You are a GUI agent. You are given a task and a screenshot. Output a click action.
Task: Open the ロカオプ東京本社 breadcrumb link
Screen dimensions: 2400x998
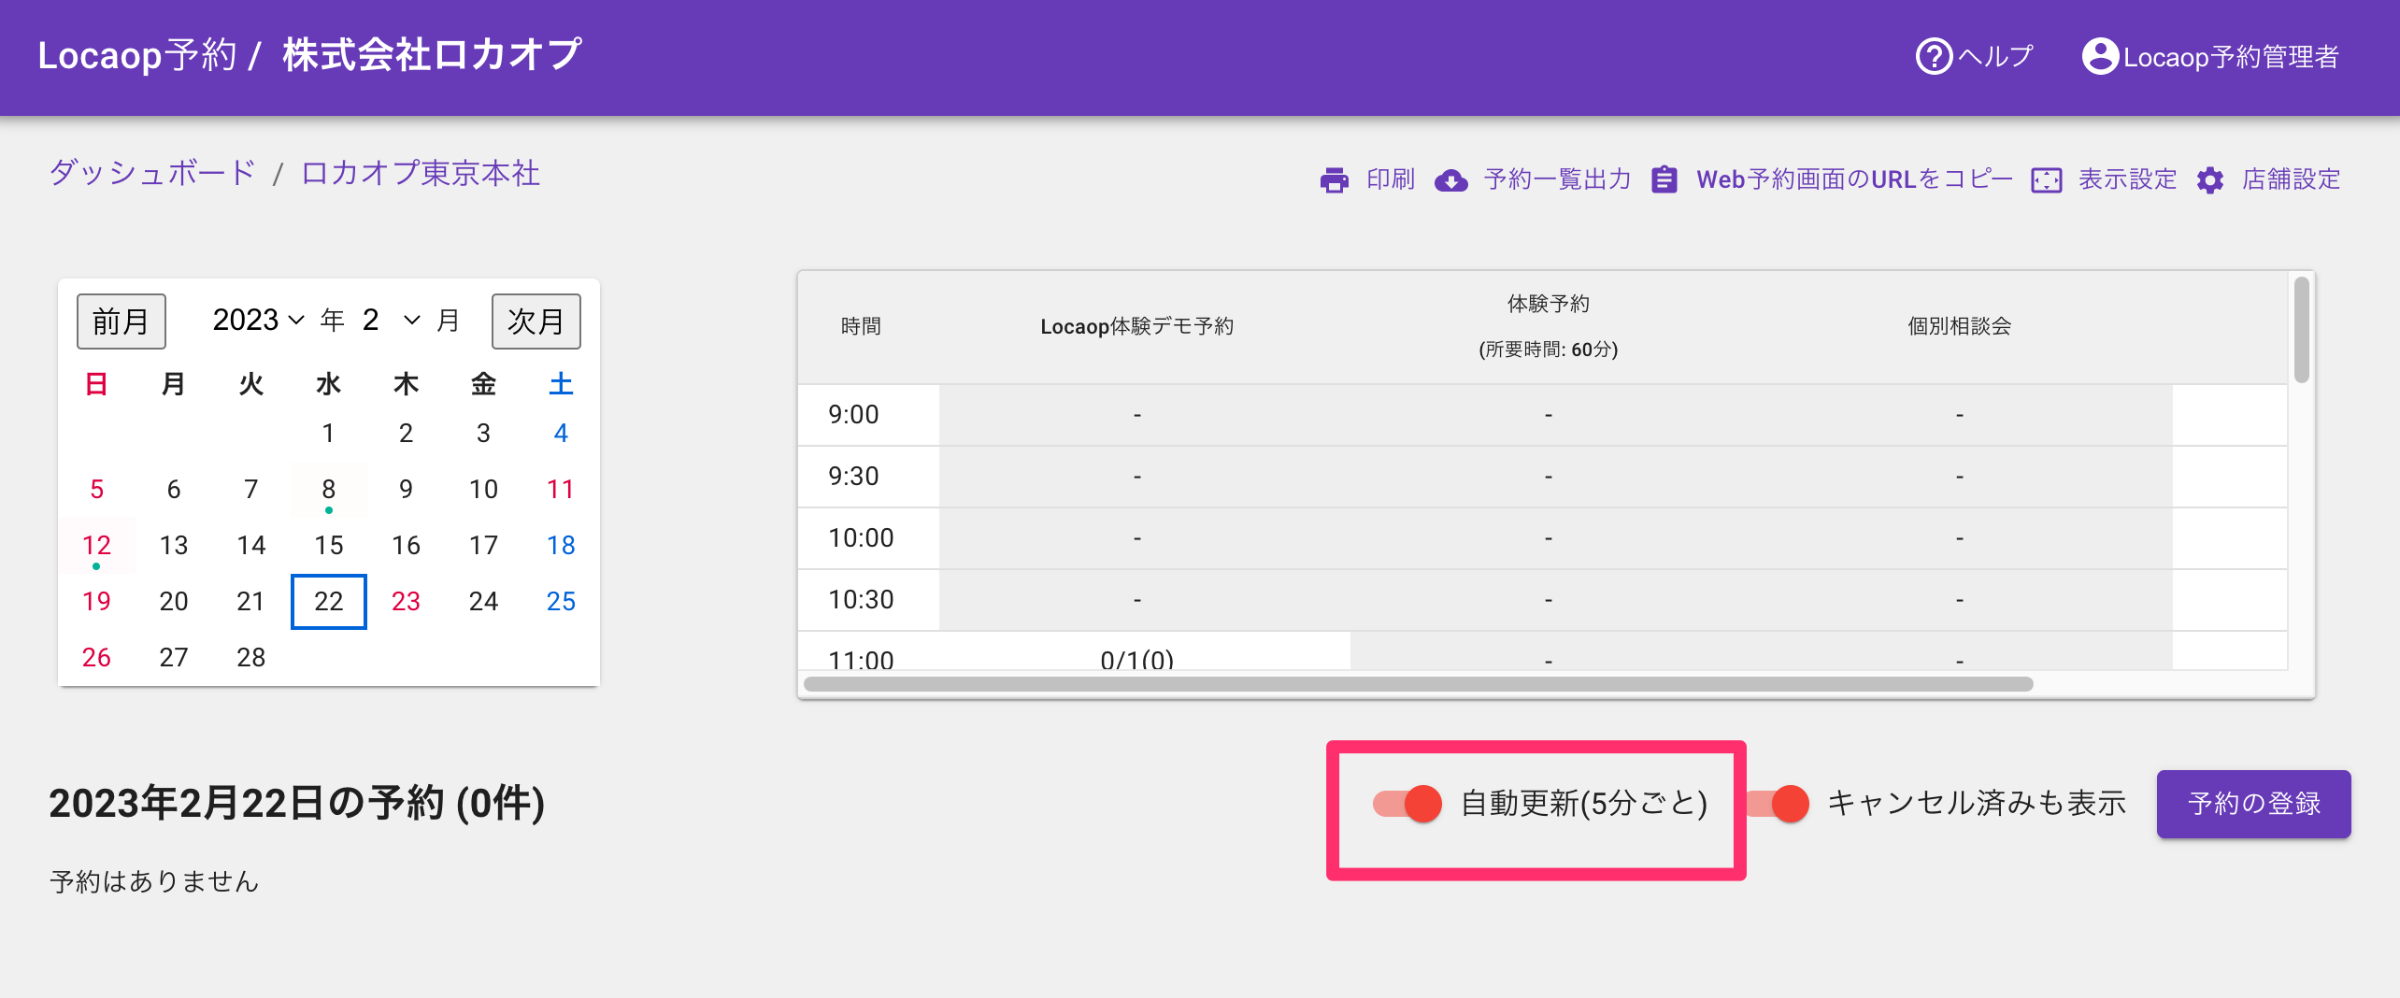point(420,173)
